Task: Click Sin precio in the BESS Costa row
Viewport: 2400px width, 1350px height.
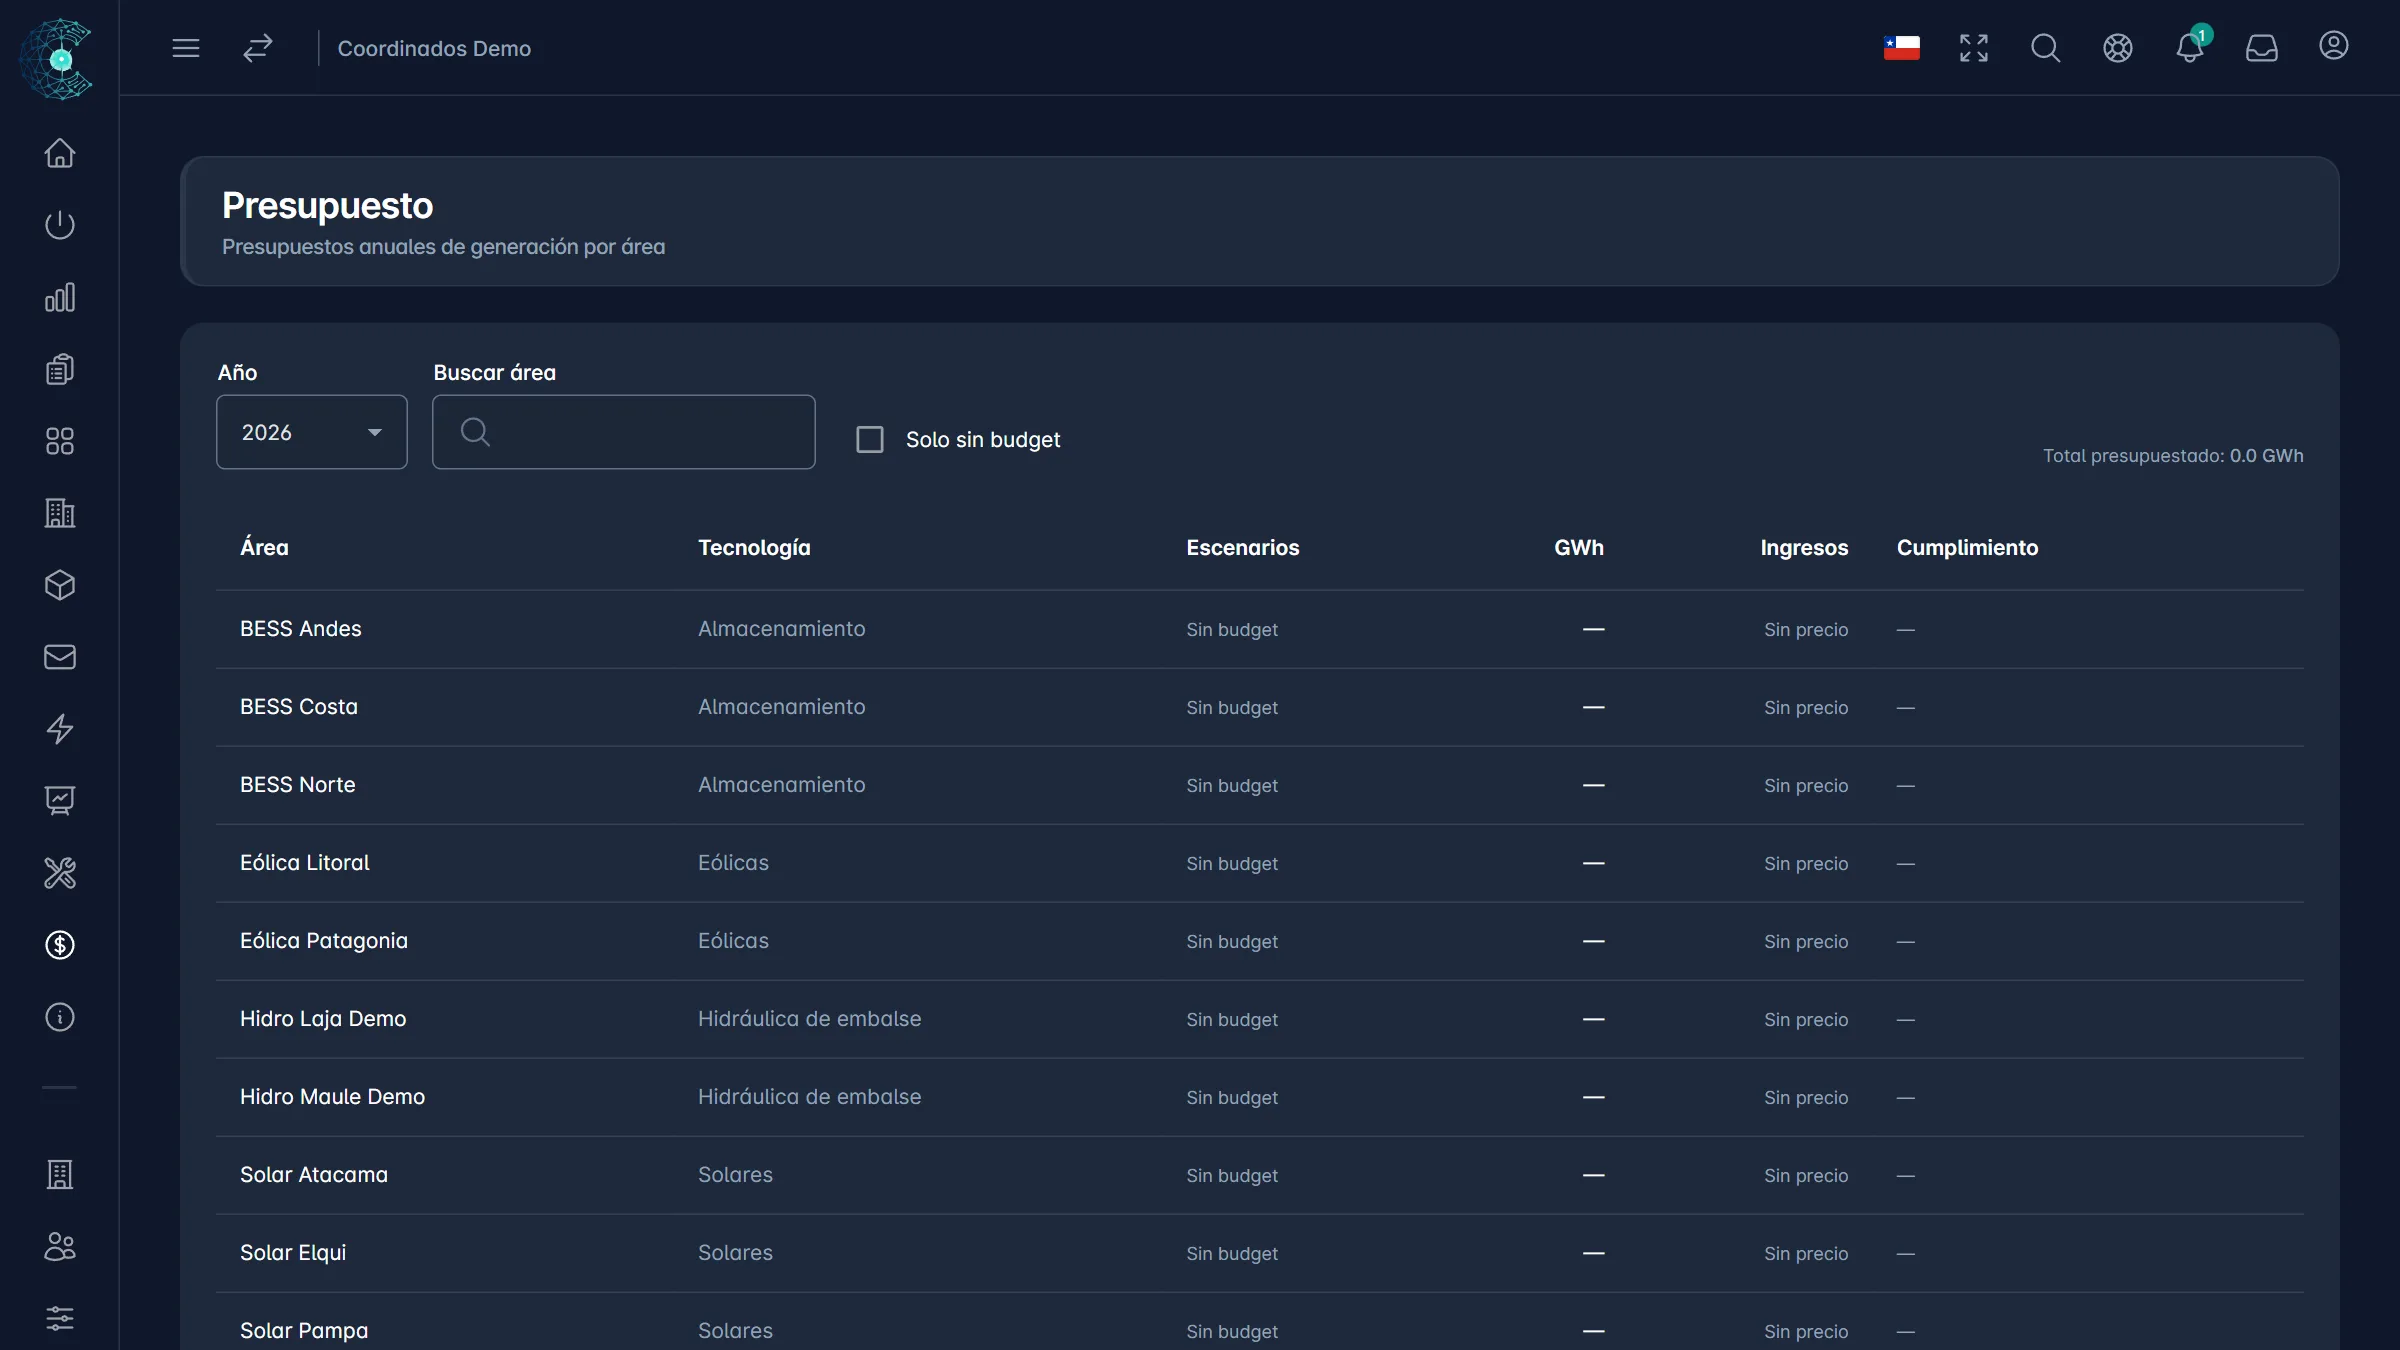Action: click(x=1806, y=708)
